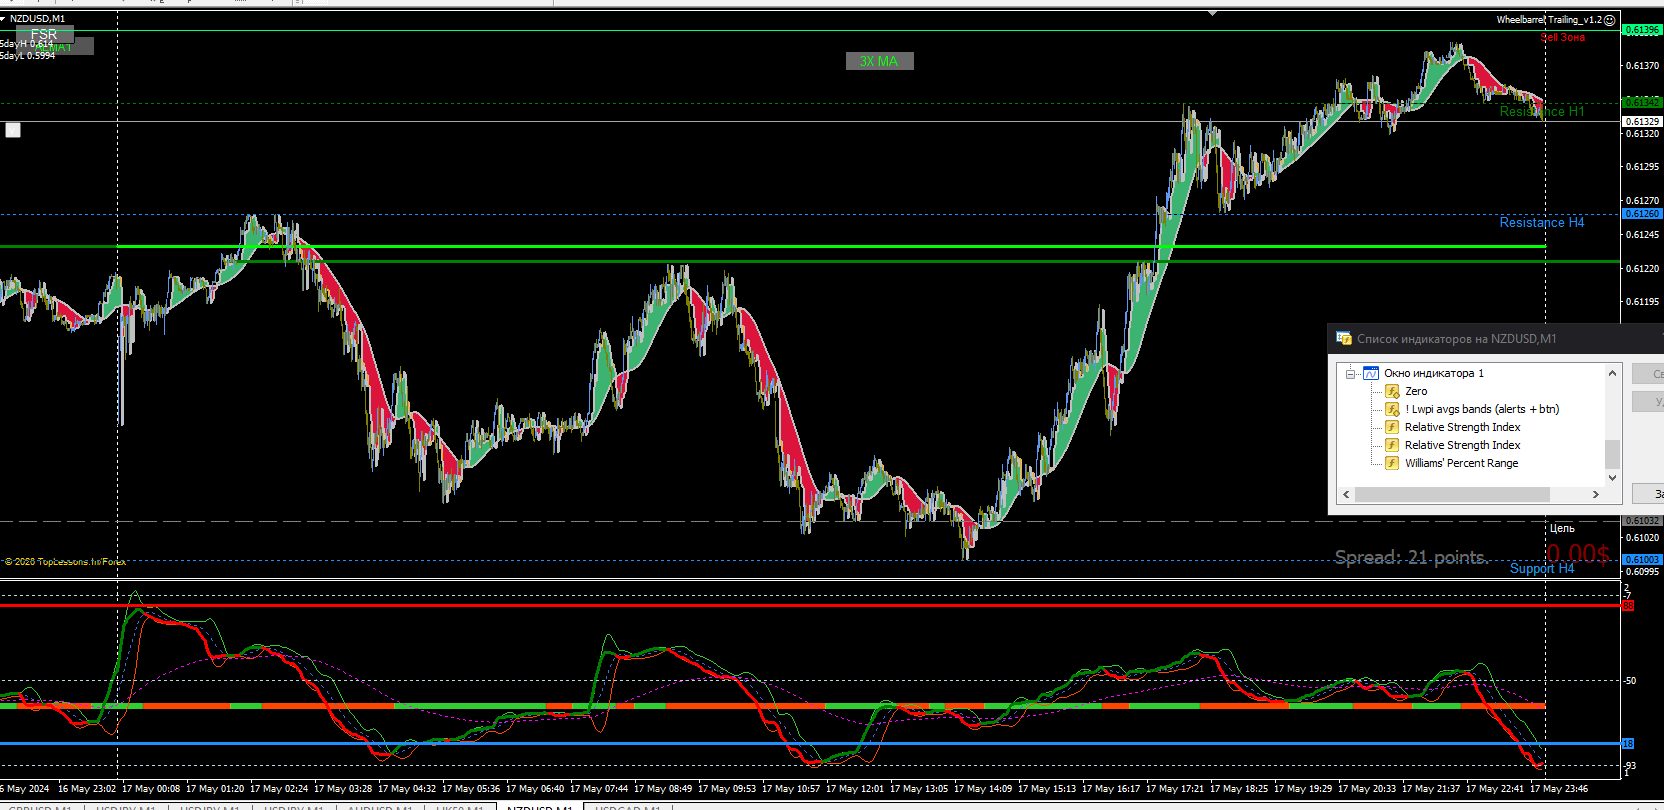This screenshot has width=1664, height=810.
Task: Click the 5dayL 0.5994 text
Action: (28, 56)
